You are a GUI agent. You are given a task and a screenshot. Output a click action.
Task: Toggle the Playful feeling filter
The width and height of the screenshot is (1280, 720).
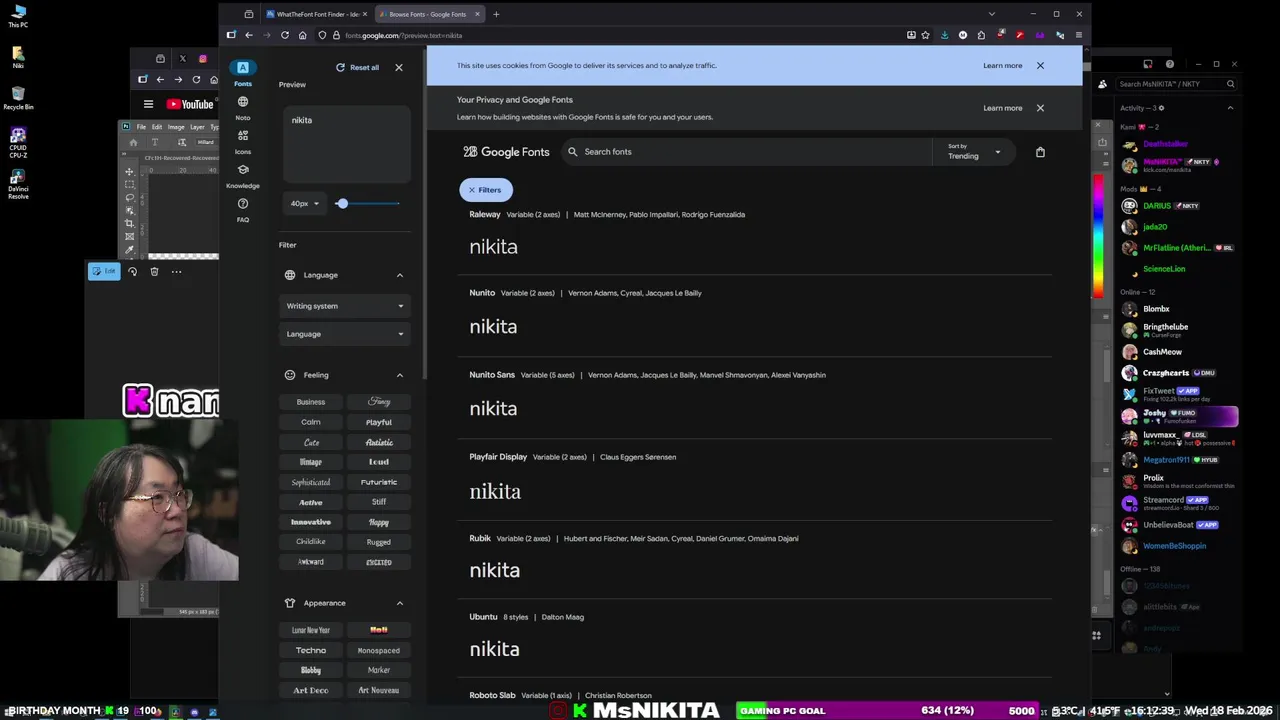click(x=379, y=422)
